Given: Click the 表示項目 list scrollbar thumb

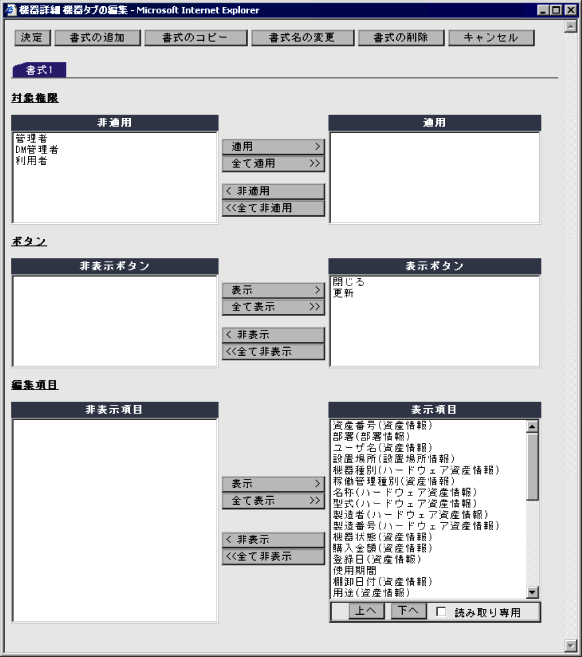Looking at the screenshot, I should click(x=532, y=466).
